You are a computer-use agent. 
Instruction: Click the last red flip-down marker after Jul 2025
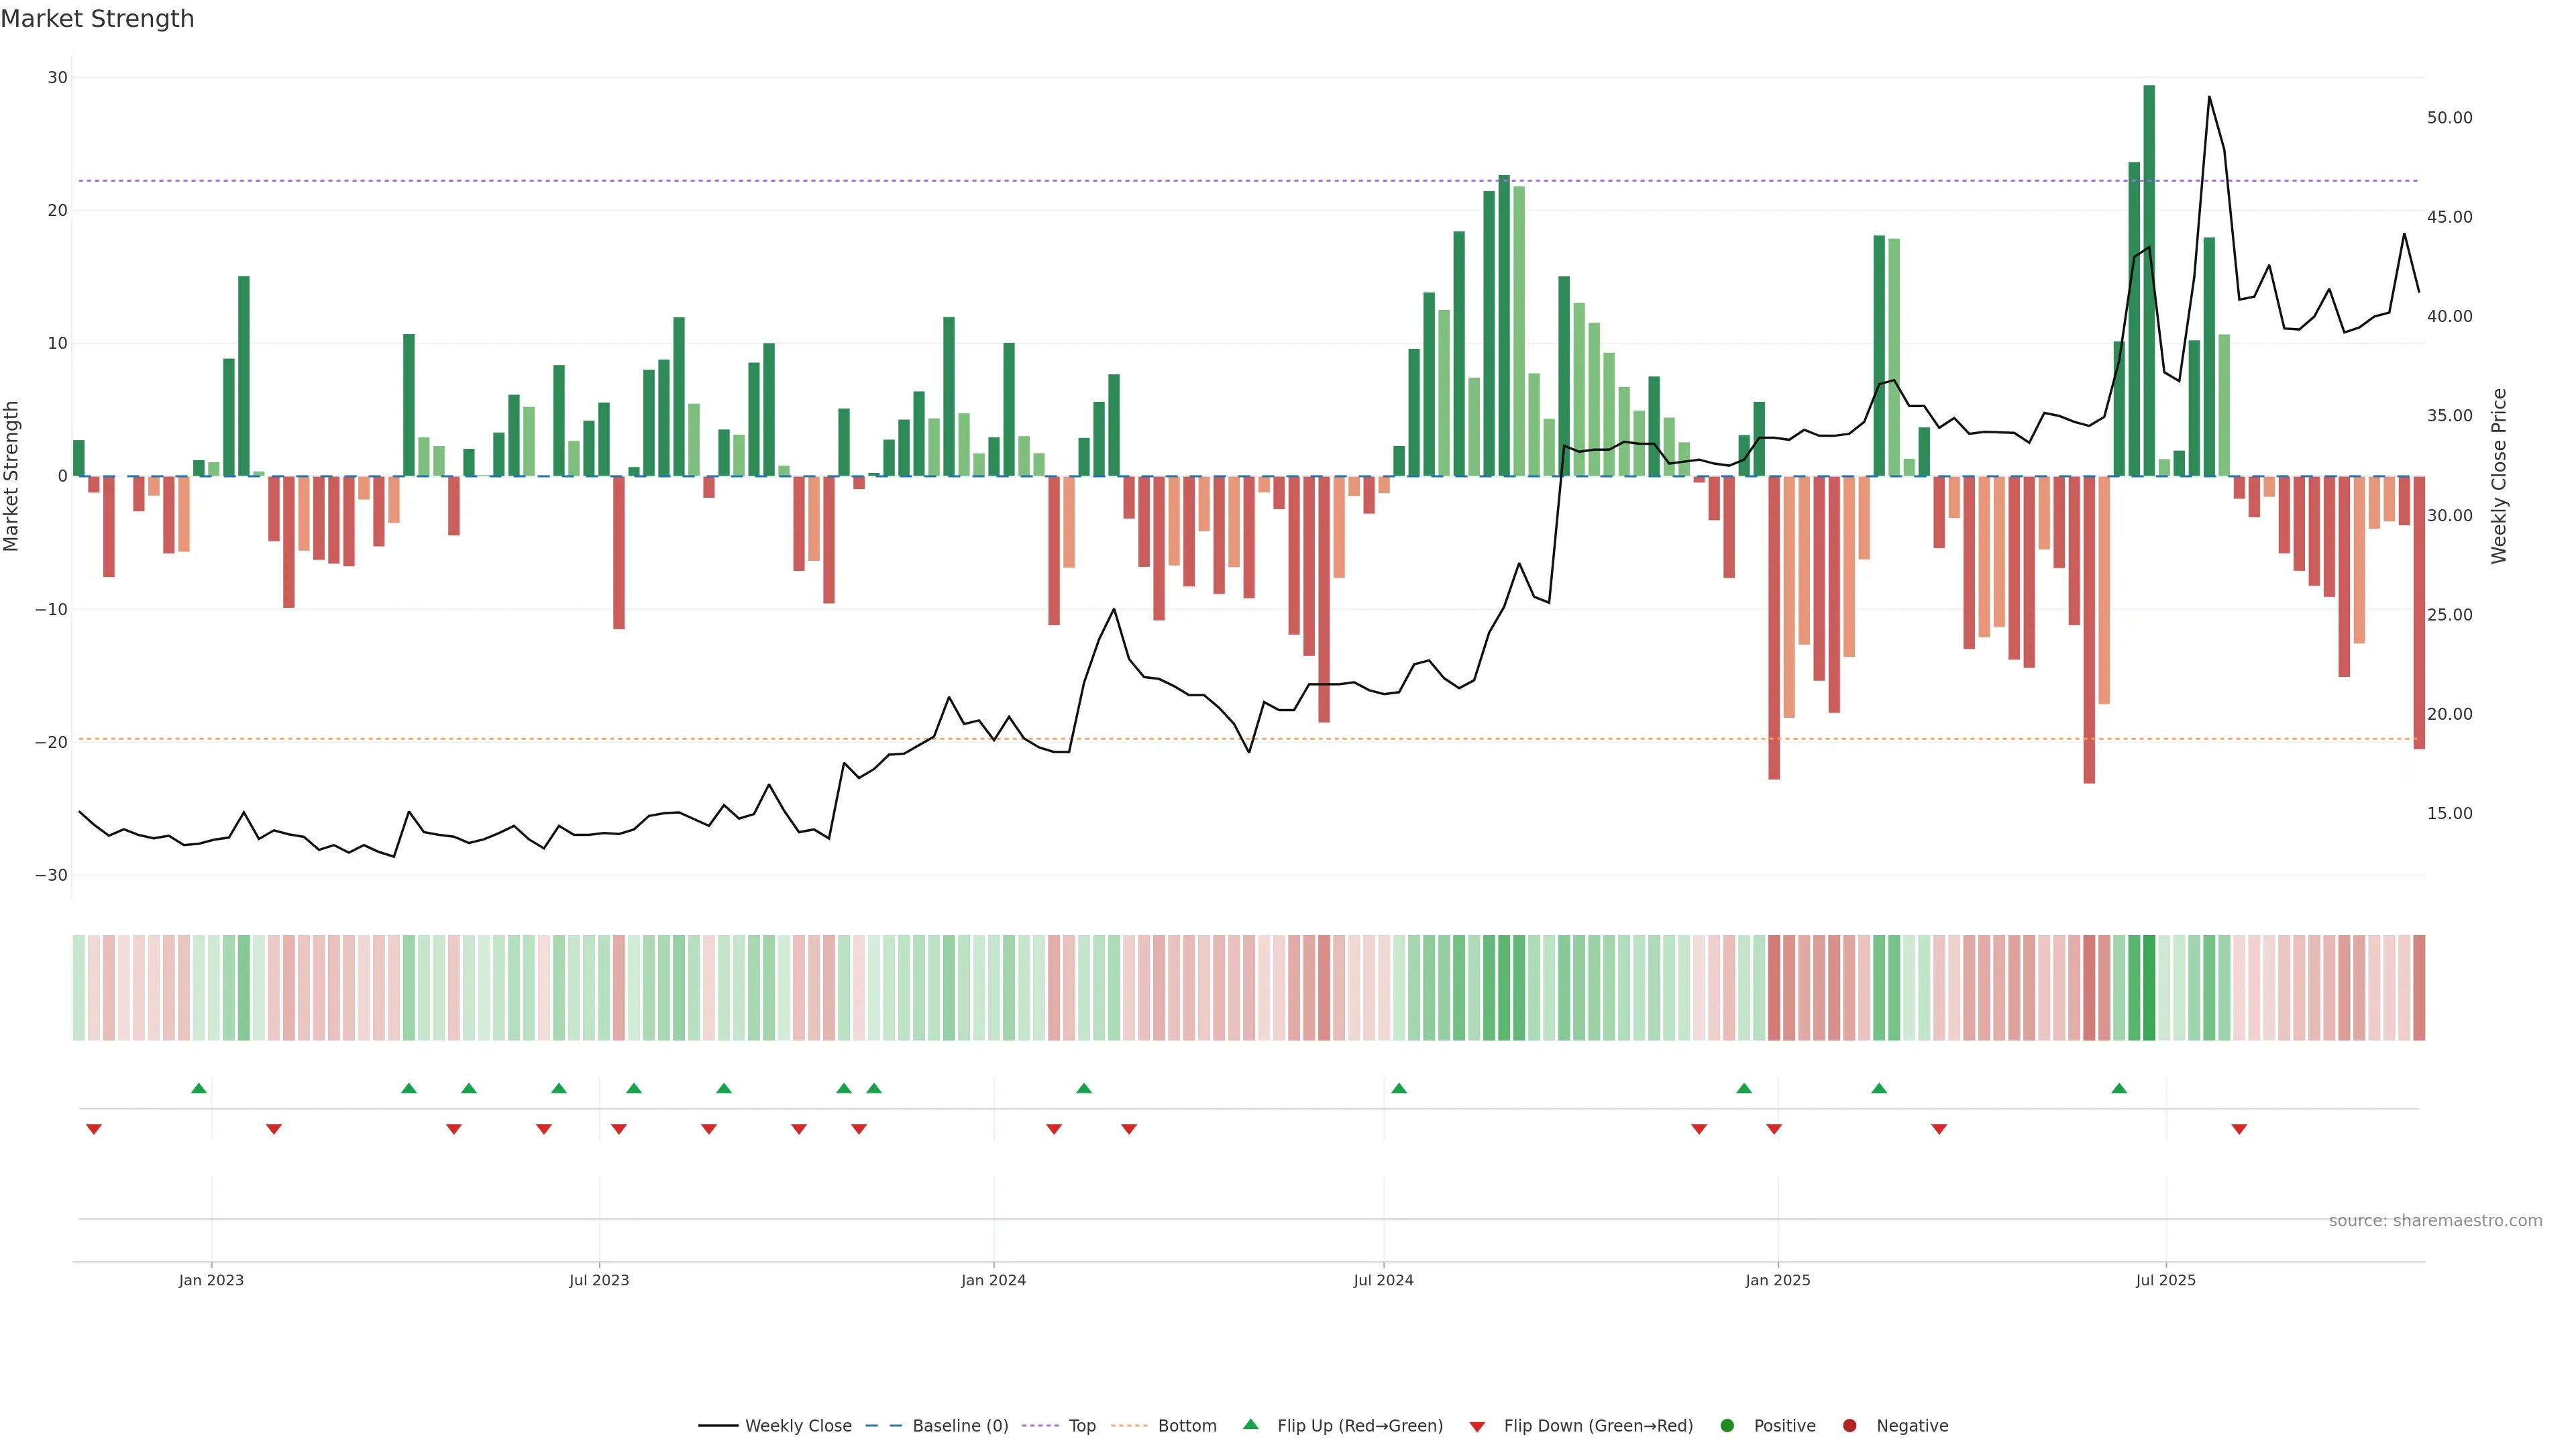(2239, 1129)
